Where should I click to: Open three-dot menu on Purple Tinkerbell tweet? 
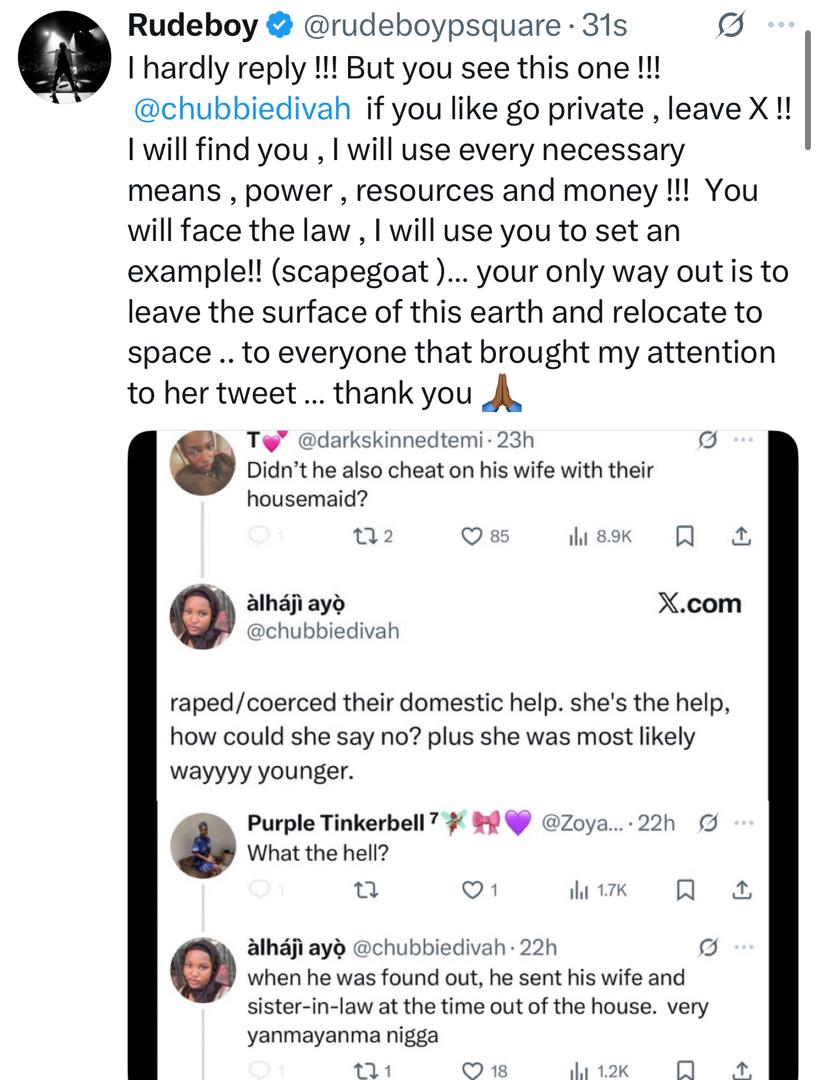742,824
